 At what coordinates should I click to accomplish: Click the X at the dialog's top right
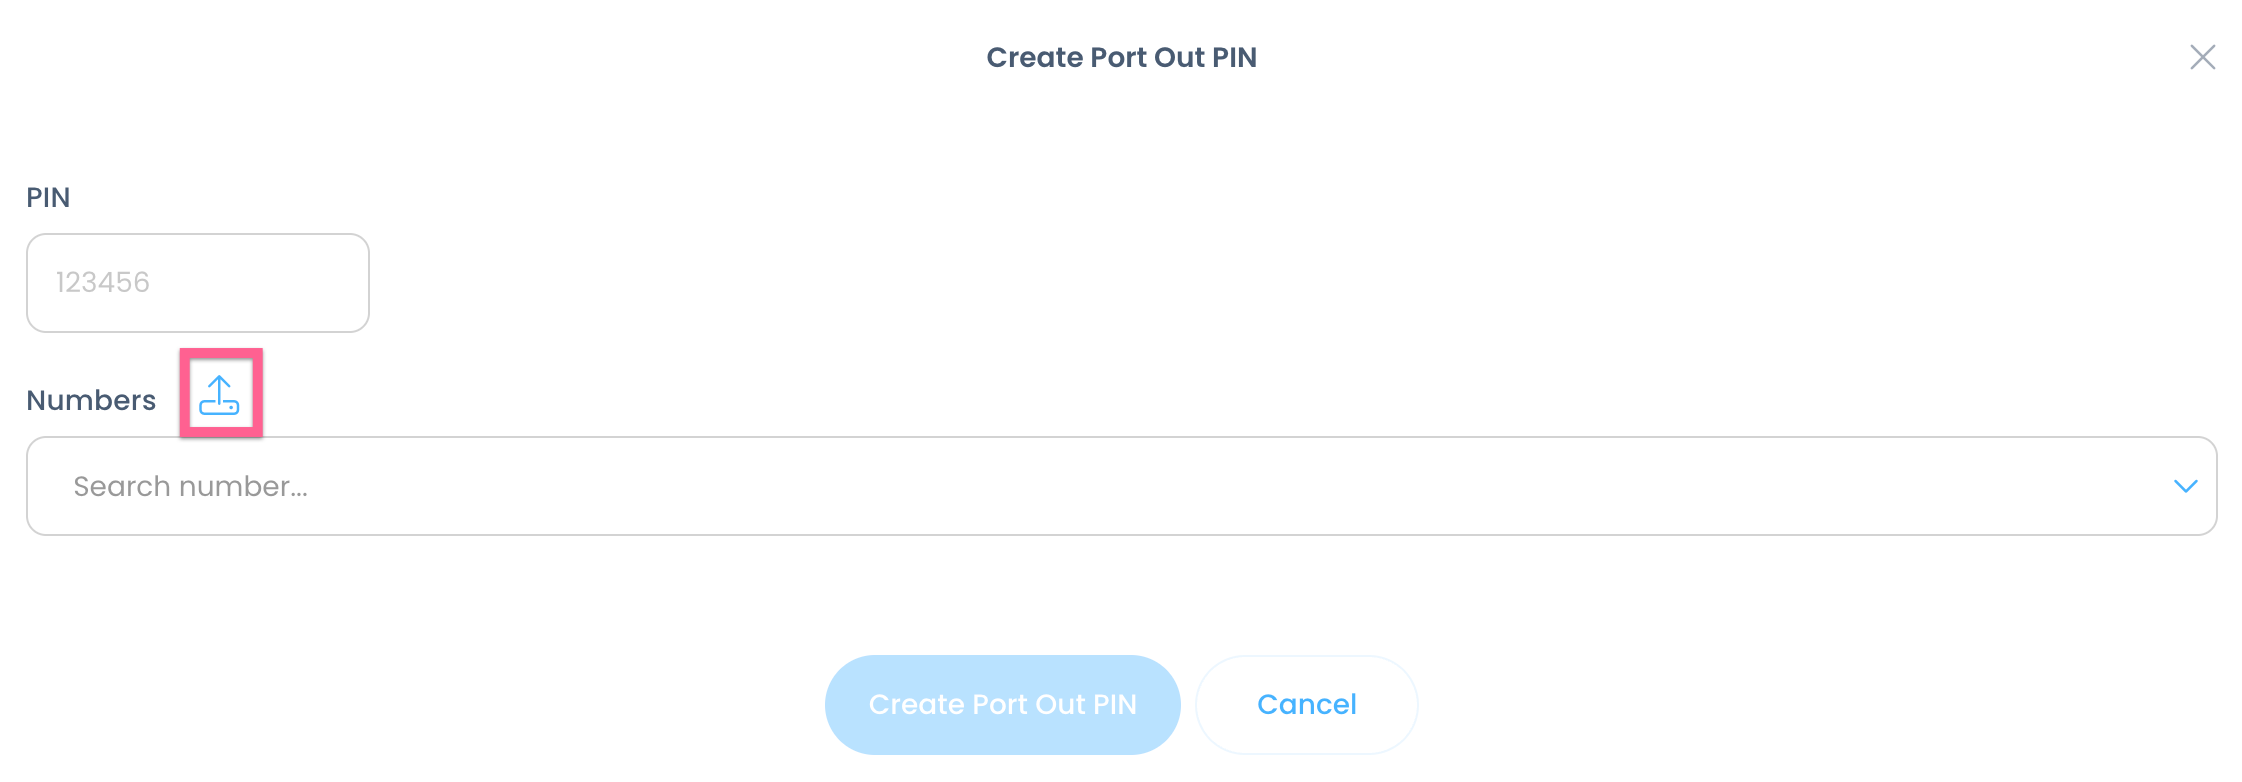click(2202, 57)
